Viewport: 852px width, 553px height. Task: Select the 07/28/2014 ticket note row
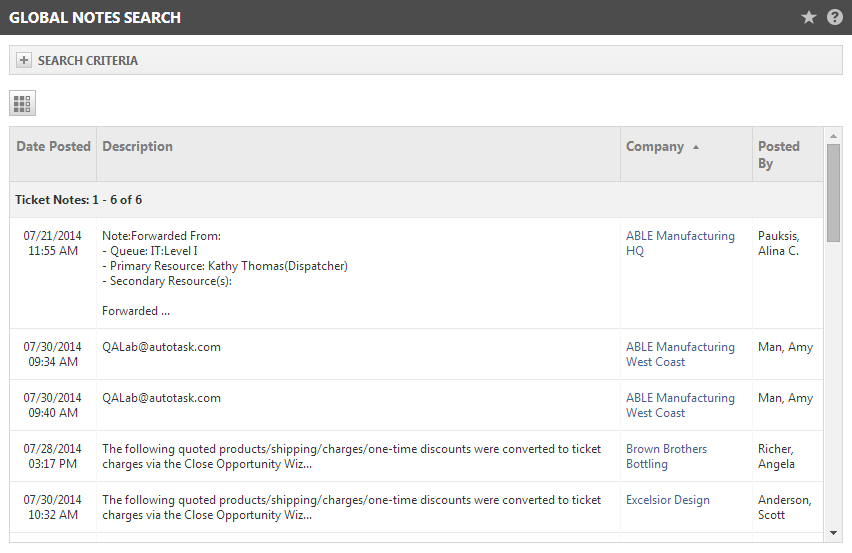coord(416,456)
